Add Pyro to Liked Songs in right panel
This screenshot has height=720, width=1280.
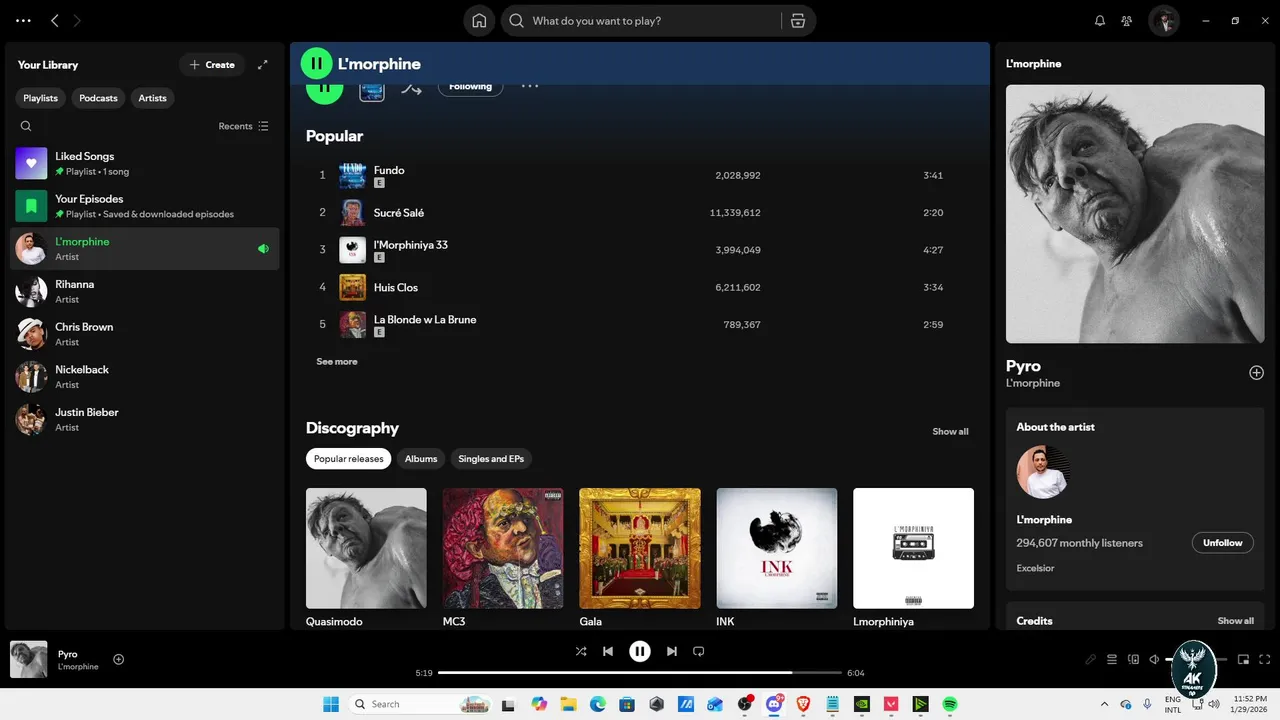[1257, 373]
